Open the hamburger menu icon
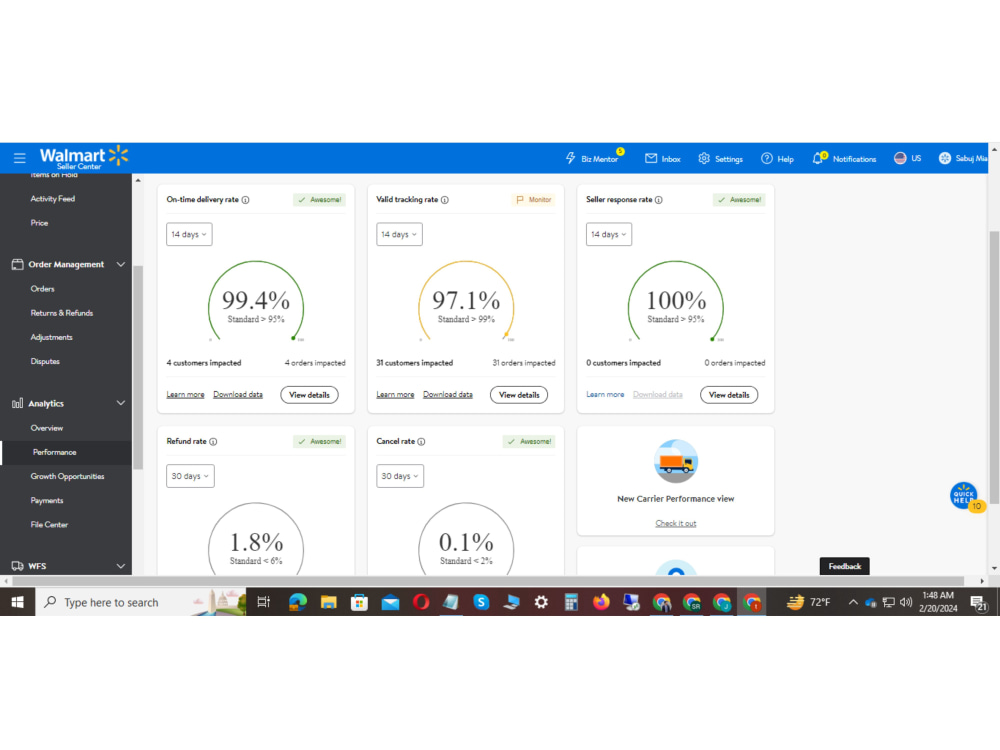 (x=19, y=158)
